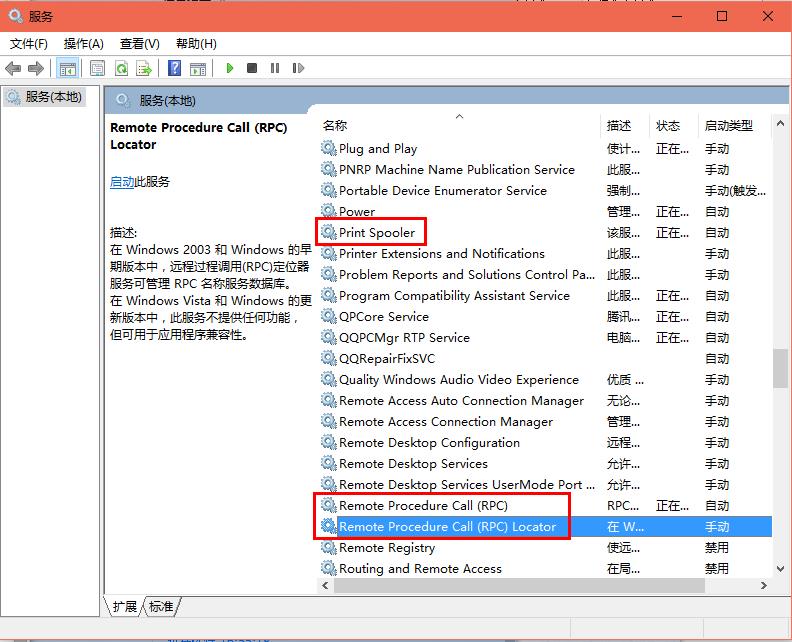Click gear icon beside Plug and Play
The image size is (792, 642).
[x=328, y=148]
